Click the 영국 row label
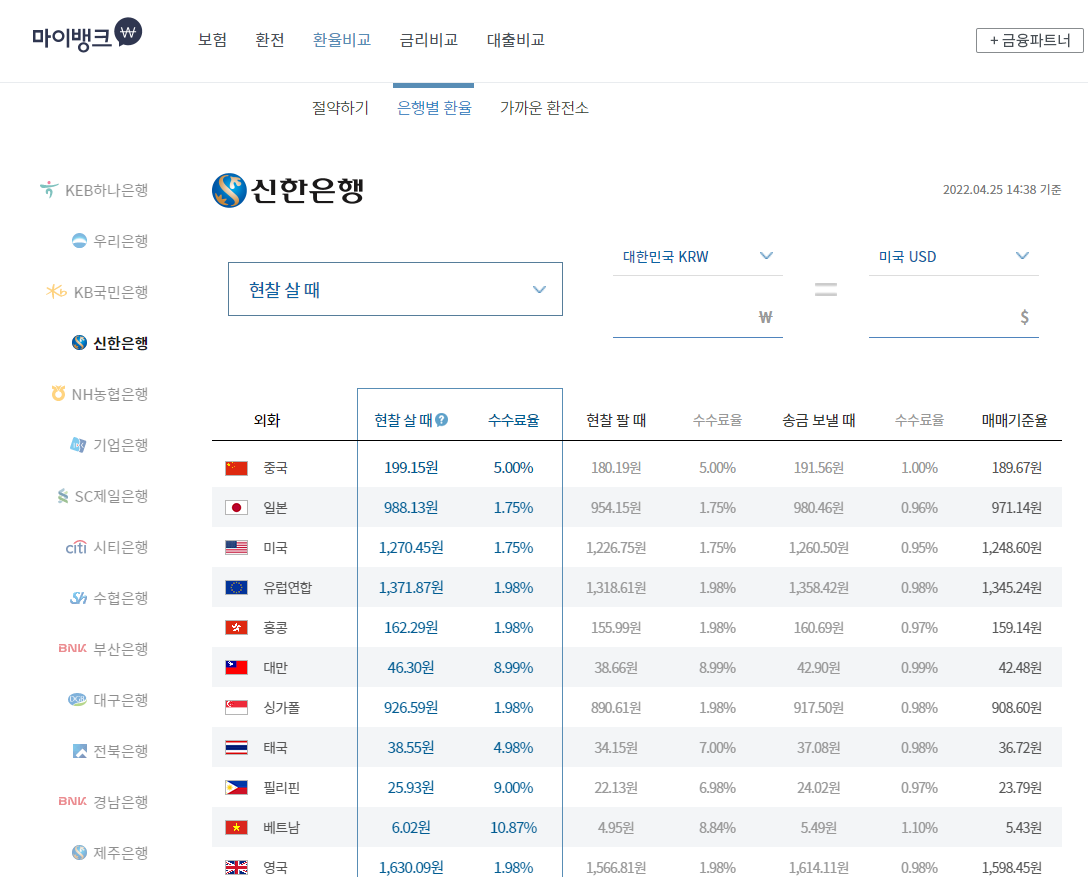This screenshot has width=1088, height=877. tap(275, 867)
